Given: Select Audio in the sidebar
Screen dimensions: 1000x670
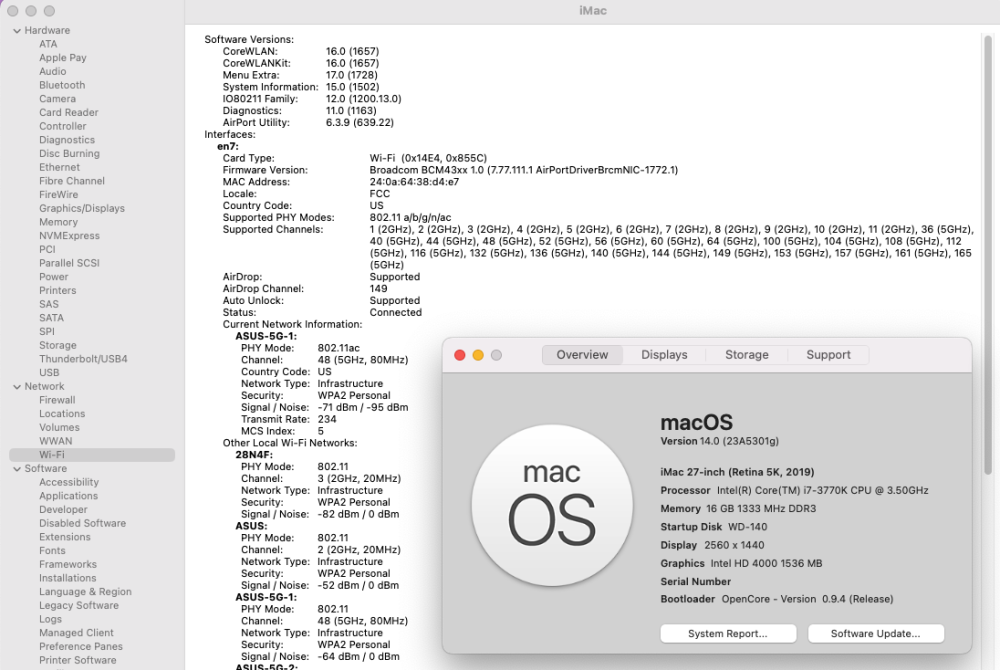Looking at the screenshot, I should [52, 71].
